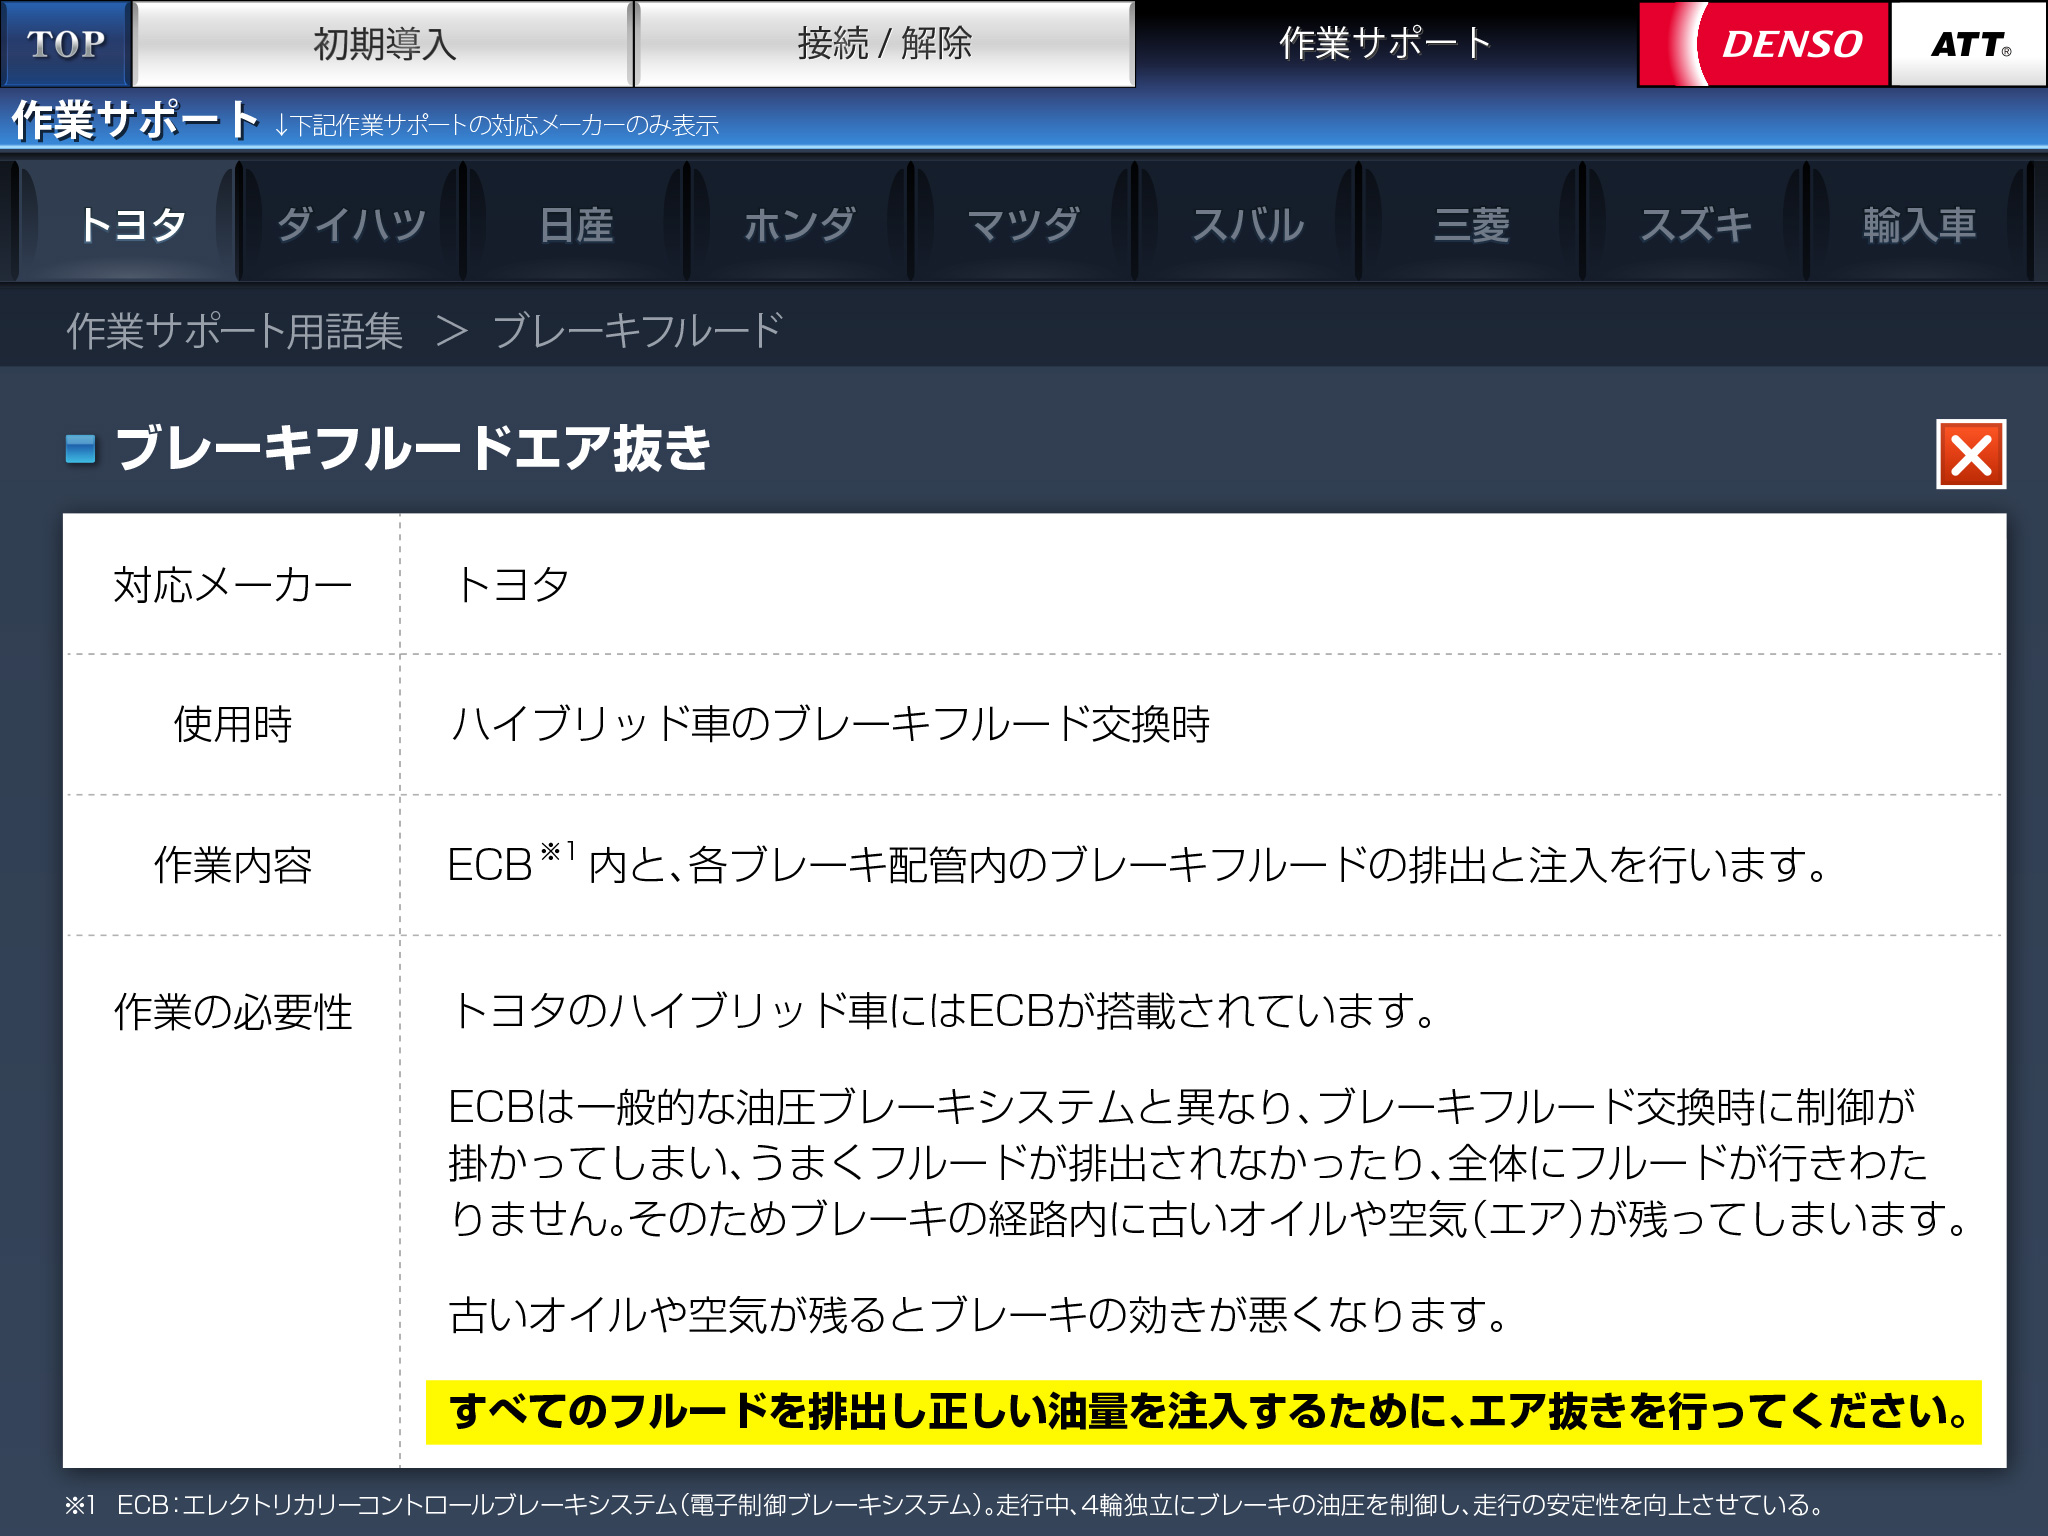Viewport: 2048px width, 1536px height.
Task: Switch to the スバル maker tab
Action: click(x=1247, y=224)
